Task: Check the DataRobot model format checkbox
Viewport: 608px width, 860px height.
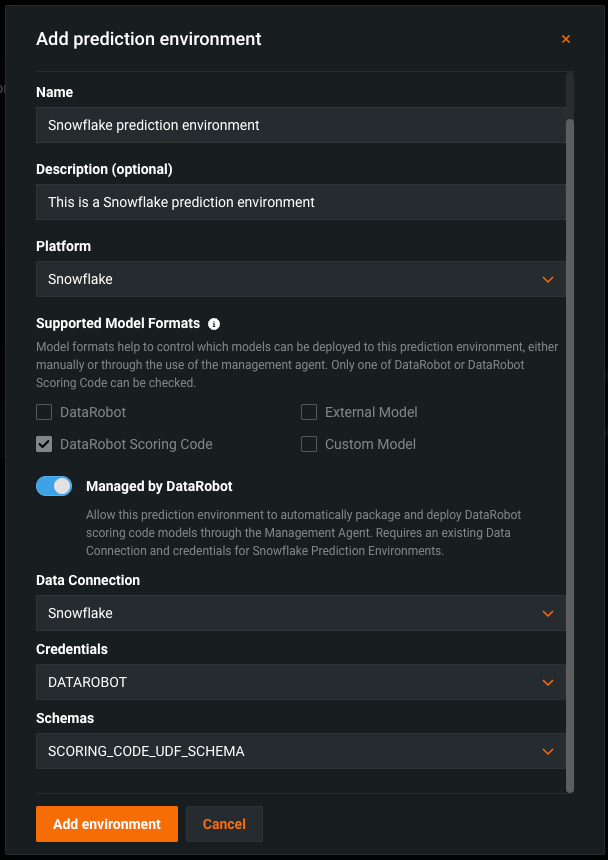Action: pyautogui.click(x=44, y=412)
